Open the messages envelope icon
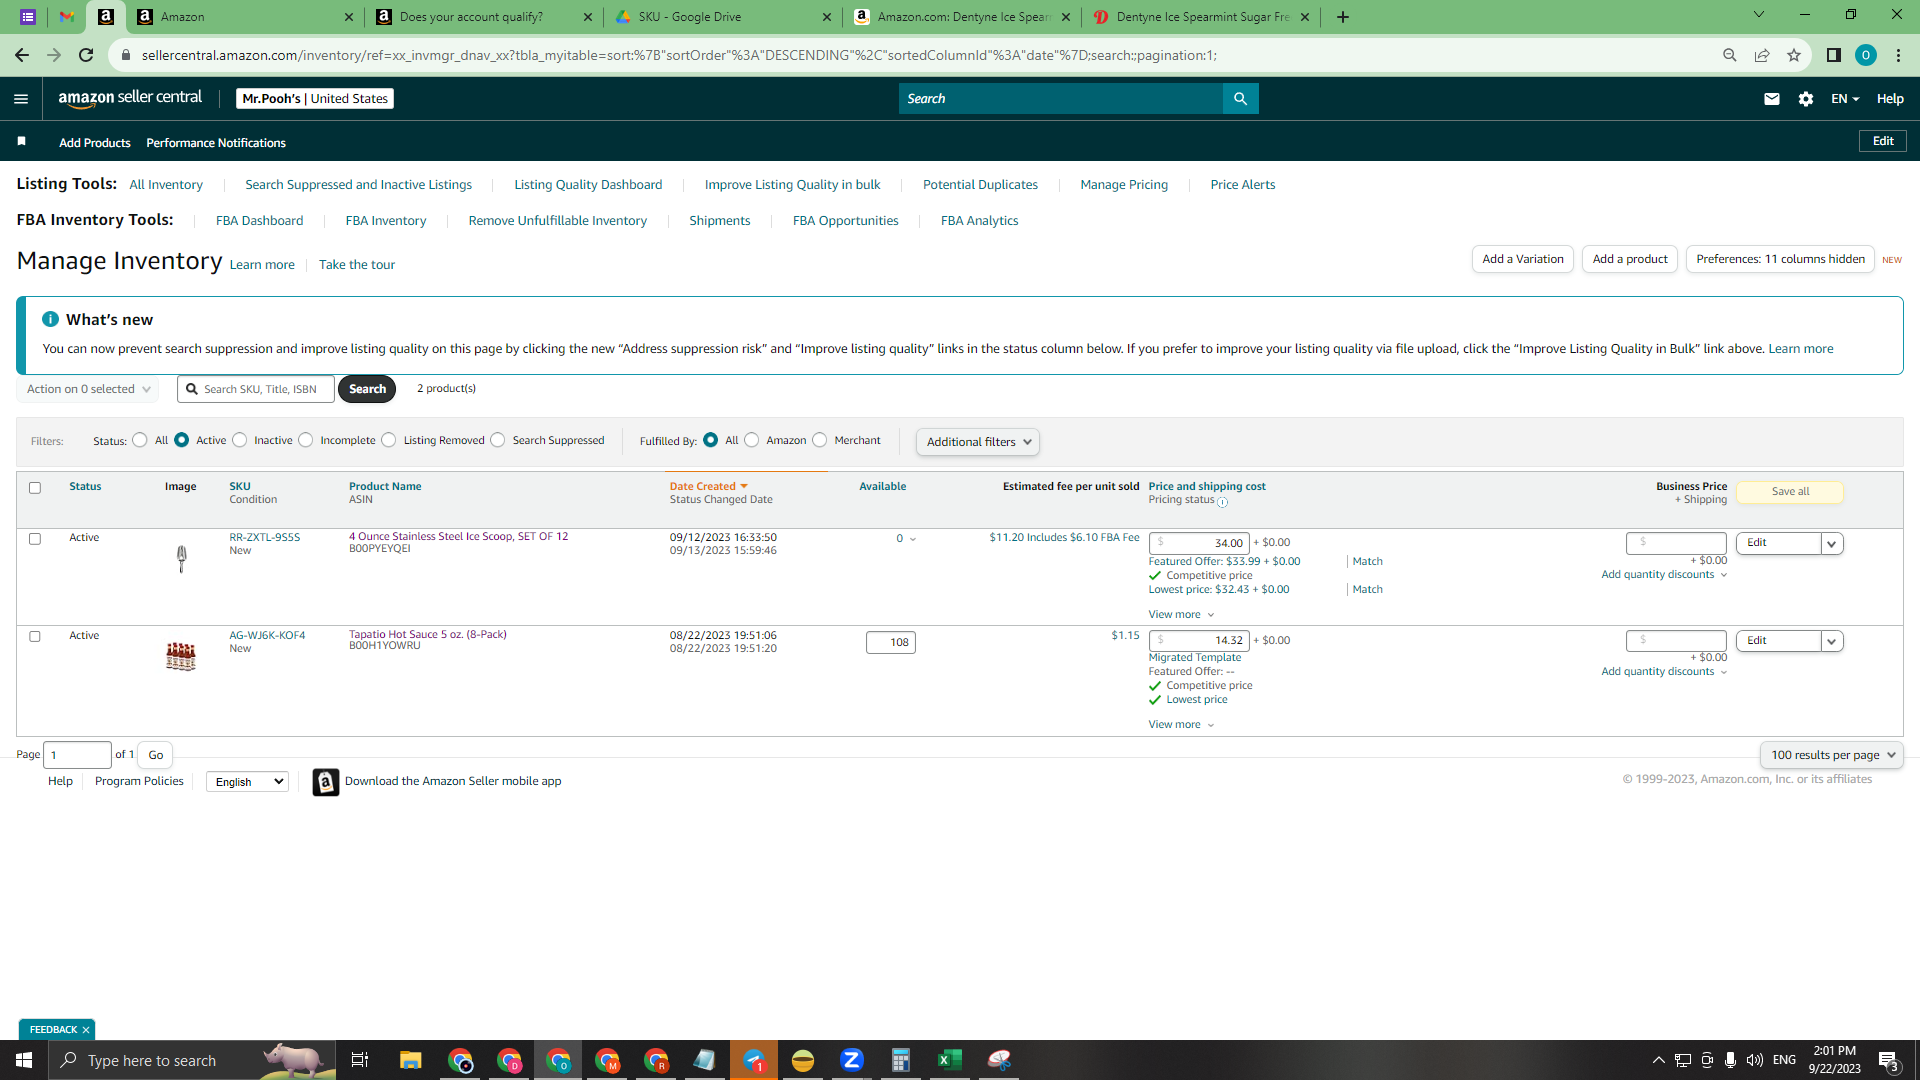1920x1080 pixels. point(1771,98)
